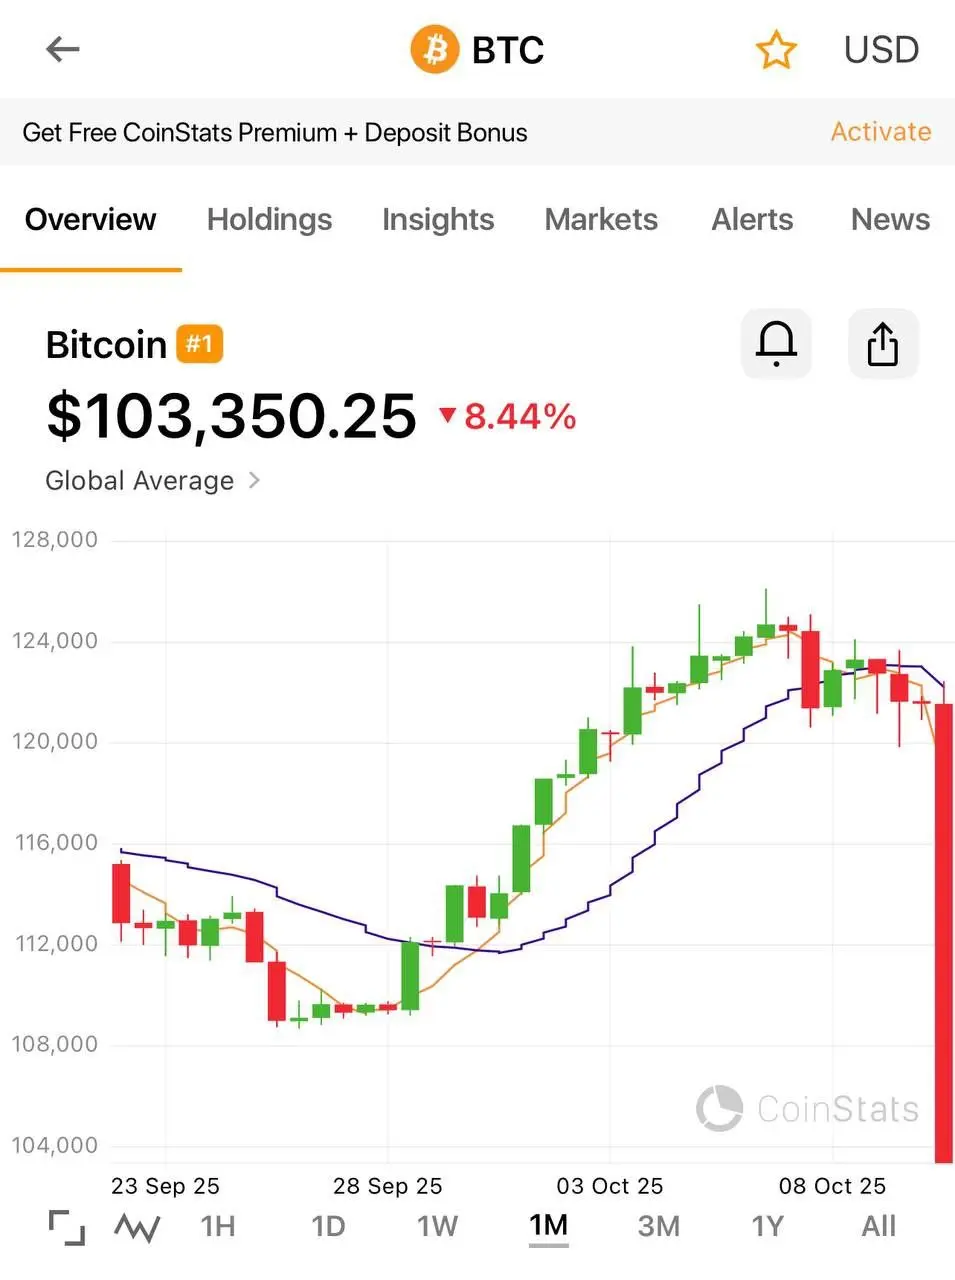The width and height of the screenshot is (955, 1280).
Task: Show the All time chart range
Action: [x=878, y=1226]
